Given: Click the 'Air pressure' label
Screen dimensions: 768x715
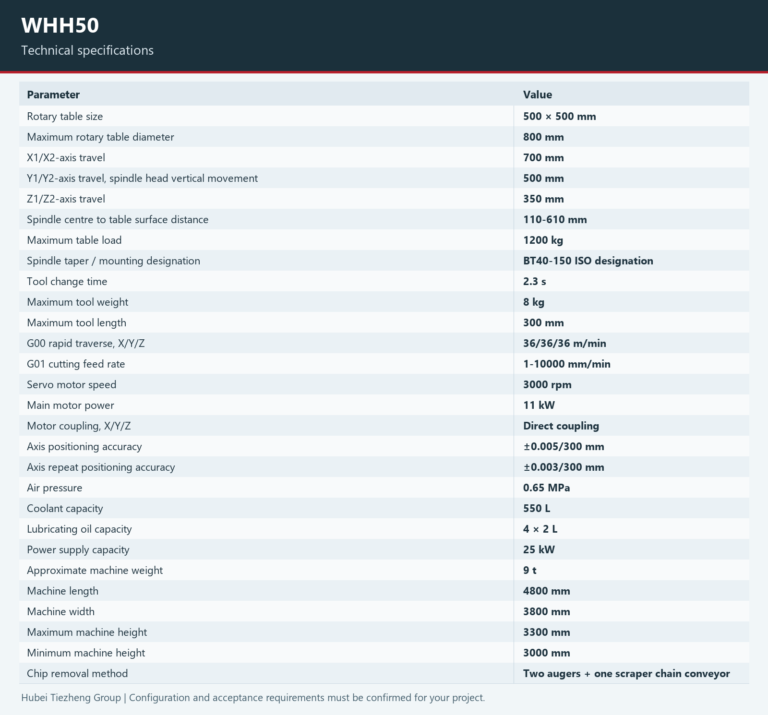Looking at the screenshot, I should 54,488.
